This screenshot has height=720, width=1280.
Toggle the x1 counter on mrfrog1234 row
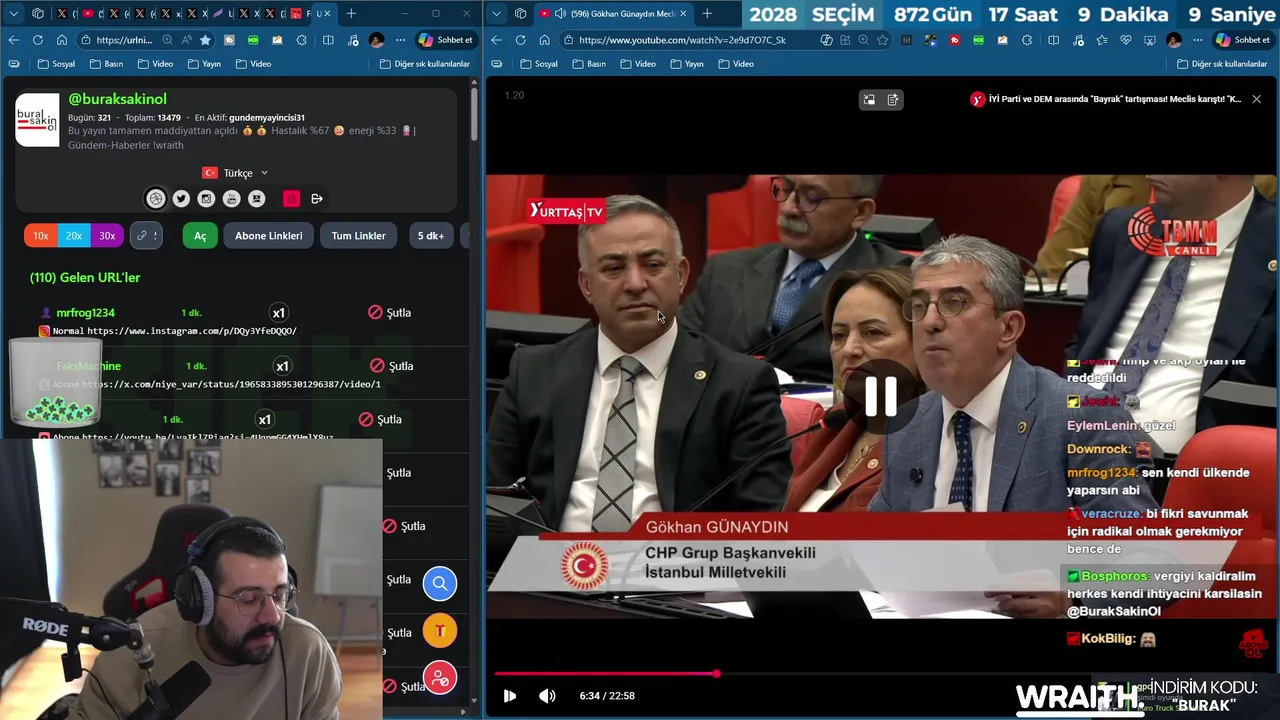point(279,313)
